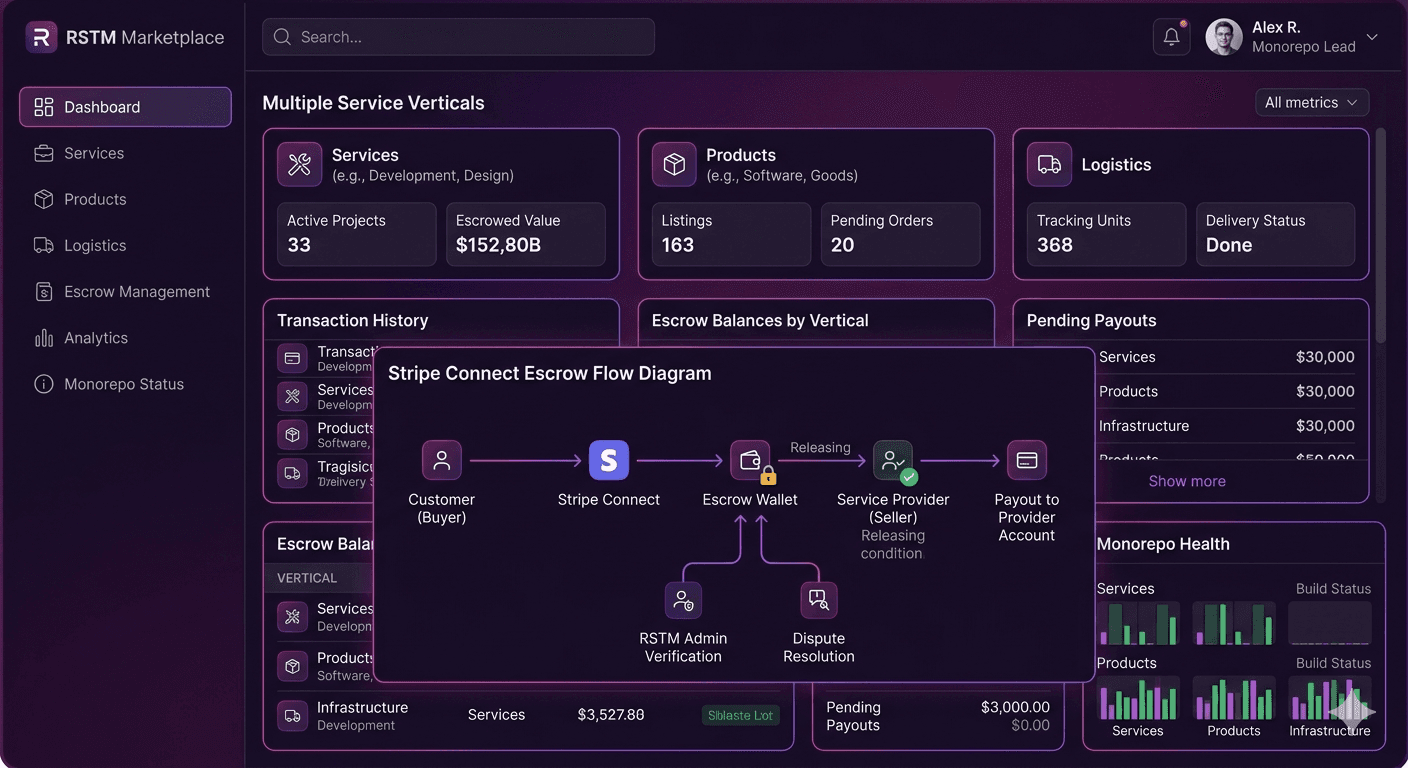Click the Products cube sidebar icon
The width and height of the screenshot is (1408, 768).
click(43, 199)
